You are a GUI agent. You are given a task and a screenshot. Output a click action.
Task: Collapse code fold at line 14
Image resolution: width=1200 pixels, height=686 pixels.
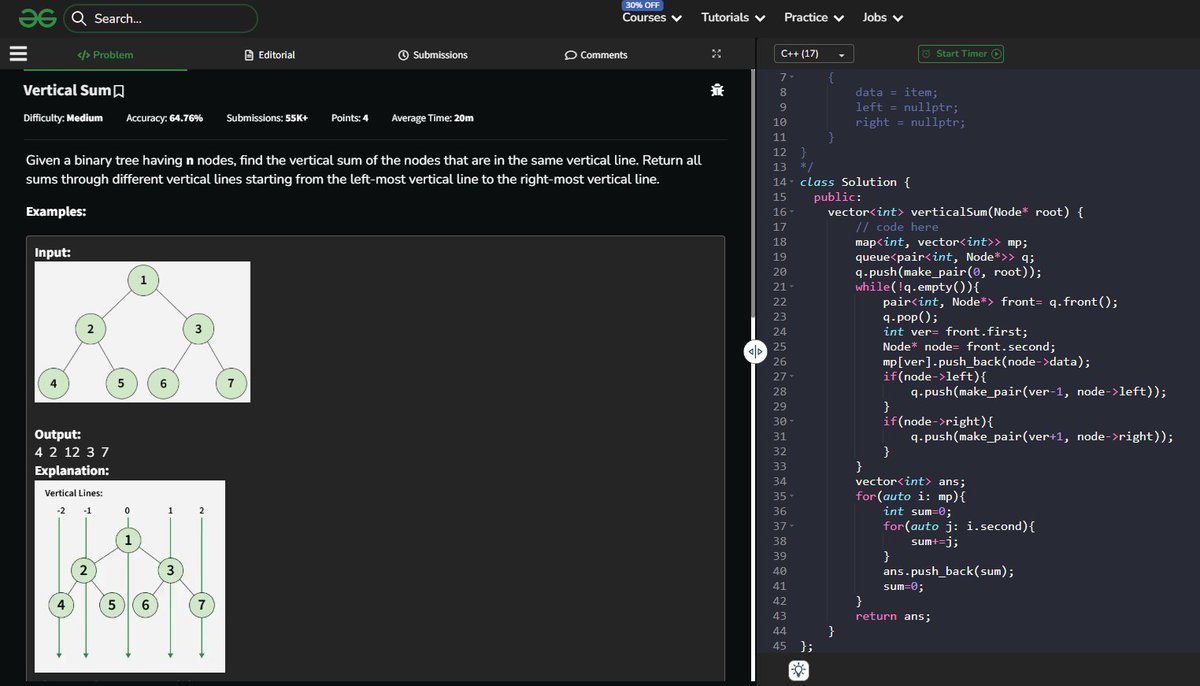coord(791,182)
